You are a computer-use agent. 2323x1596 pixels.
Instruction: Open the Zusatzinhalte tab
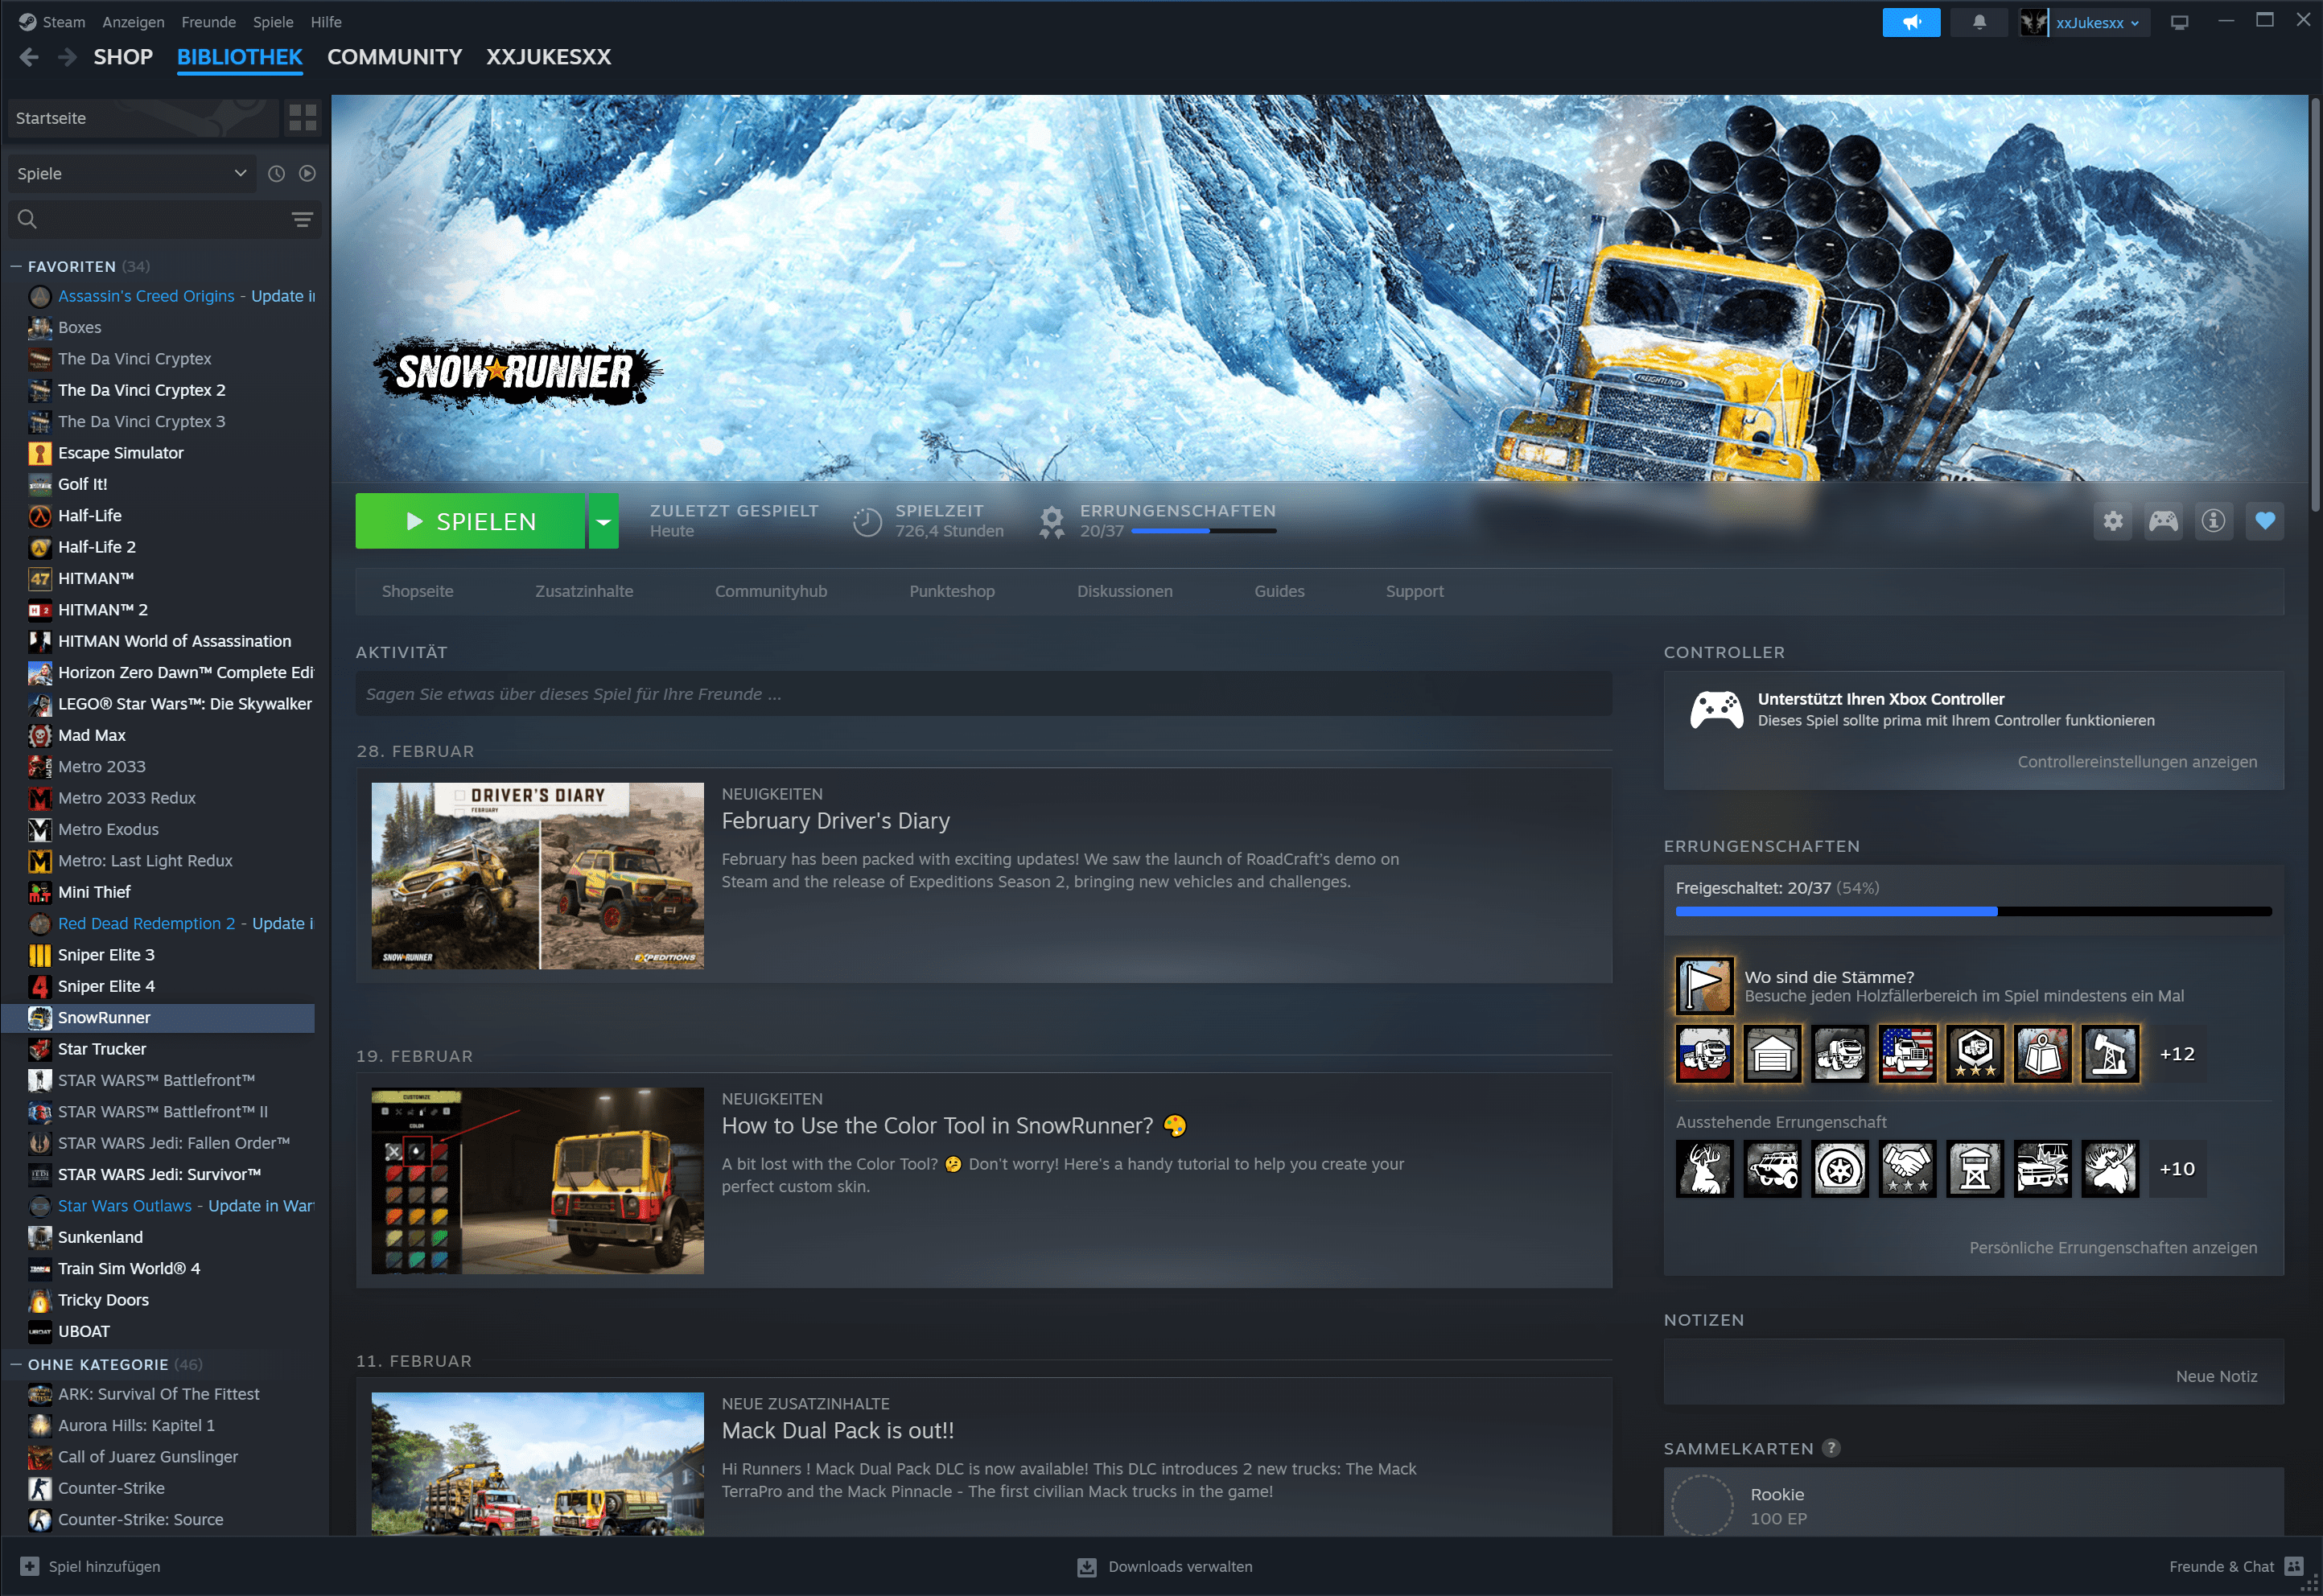click(584, 591)
